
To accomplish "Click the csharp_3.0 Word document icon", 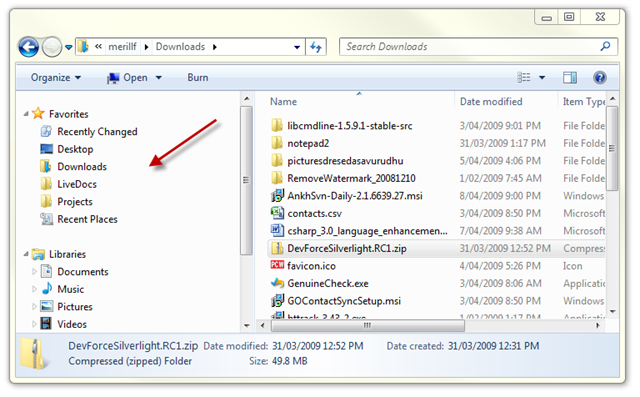I will coord(277,230).
